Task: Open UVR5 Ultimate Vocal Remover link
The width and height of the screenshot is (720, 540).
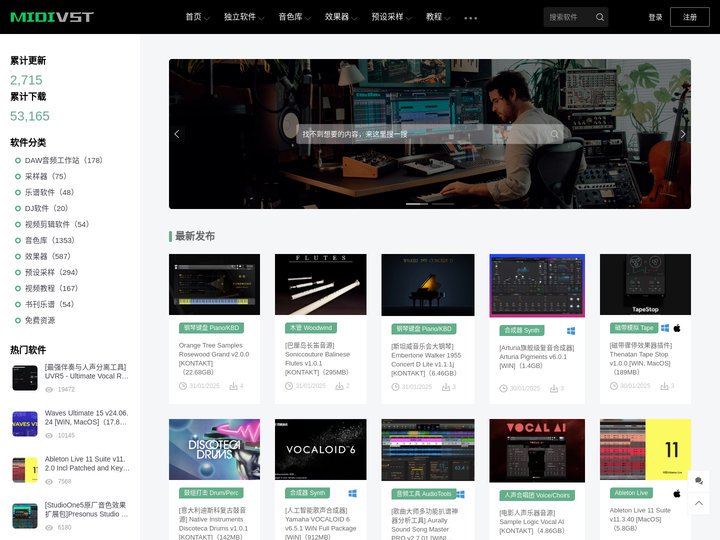Action: pyautogui.click(x=86, y=371)
